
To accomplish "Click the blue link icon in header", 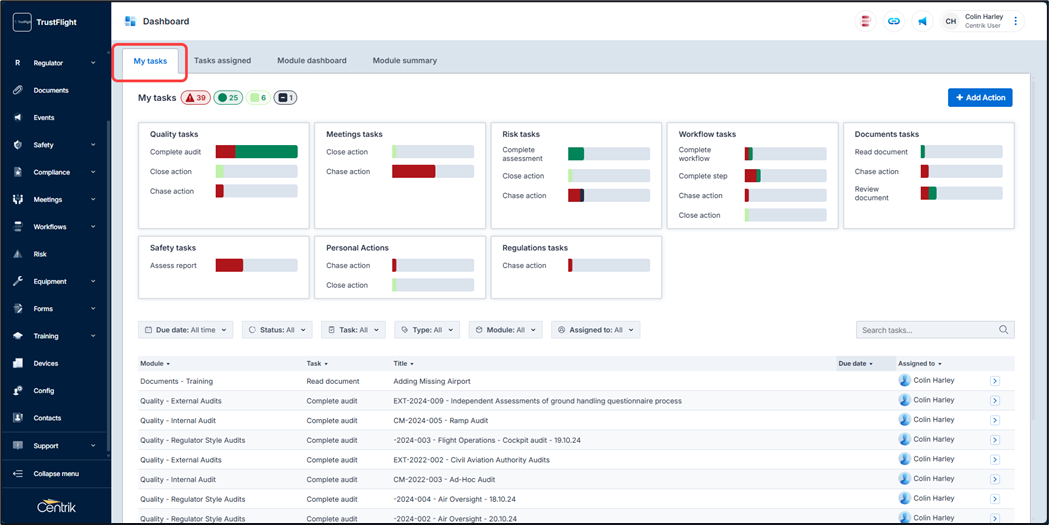I will pyautogui.click(x=893, y=21).
